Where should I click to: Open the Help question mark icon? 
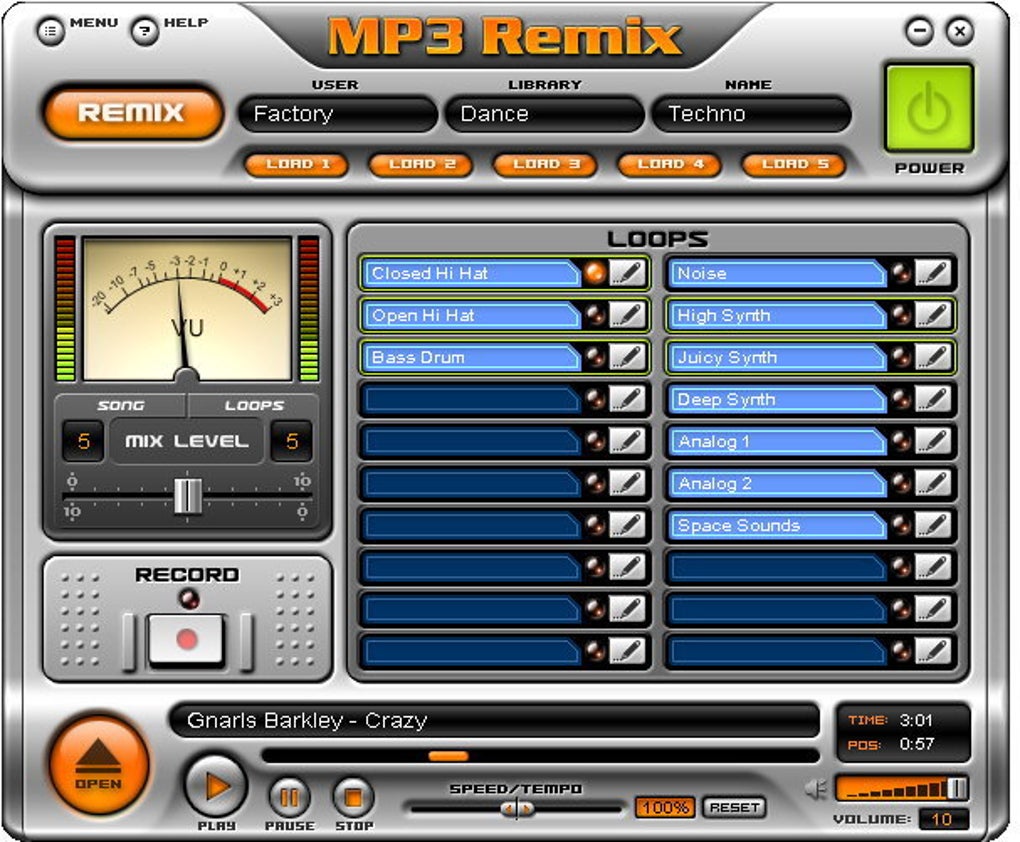click(144, 31)
